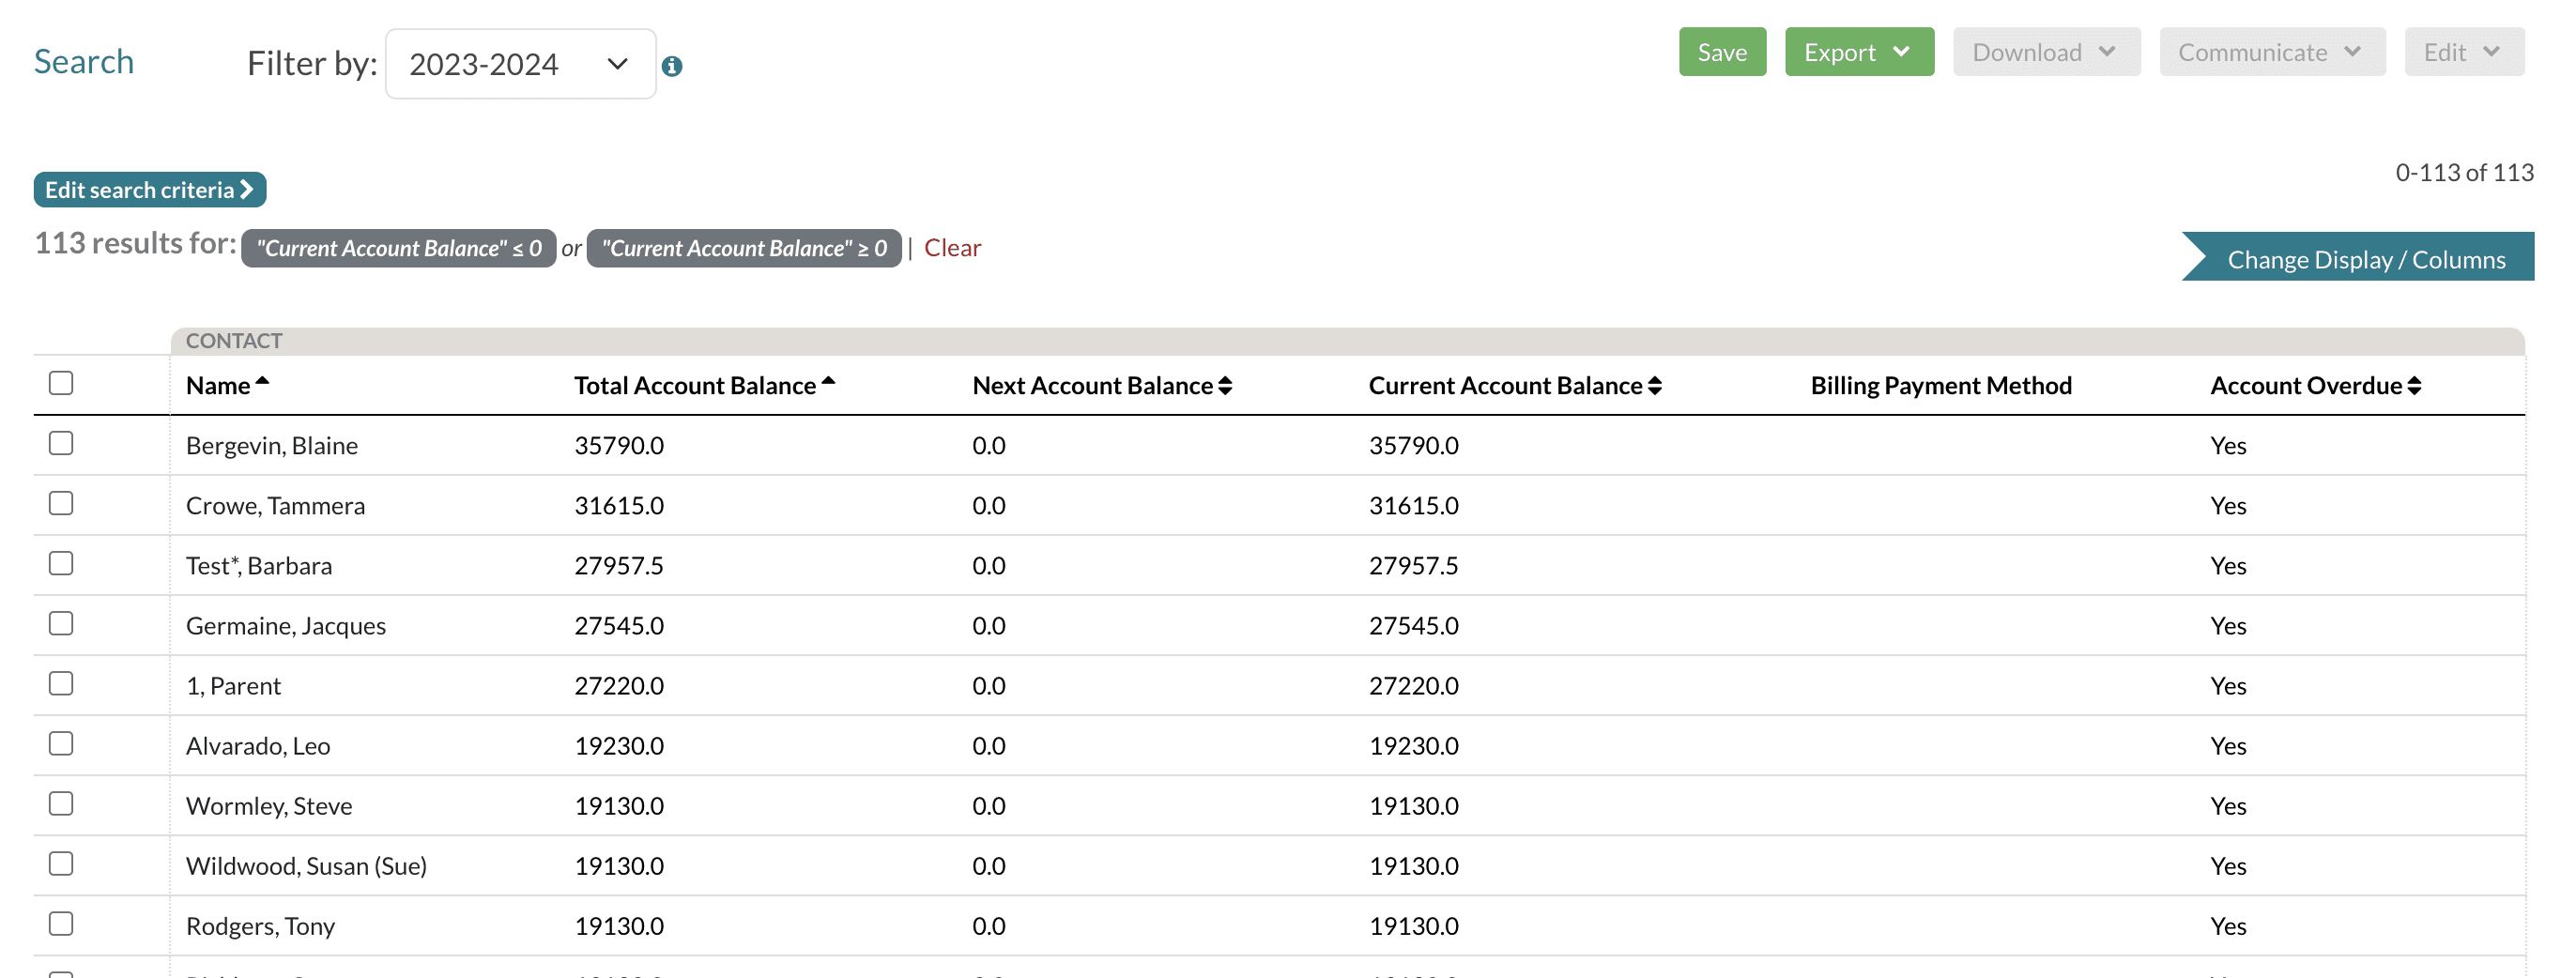
Task: Open the Download dropdown
Action: (x=2045, y=52)
